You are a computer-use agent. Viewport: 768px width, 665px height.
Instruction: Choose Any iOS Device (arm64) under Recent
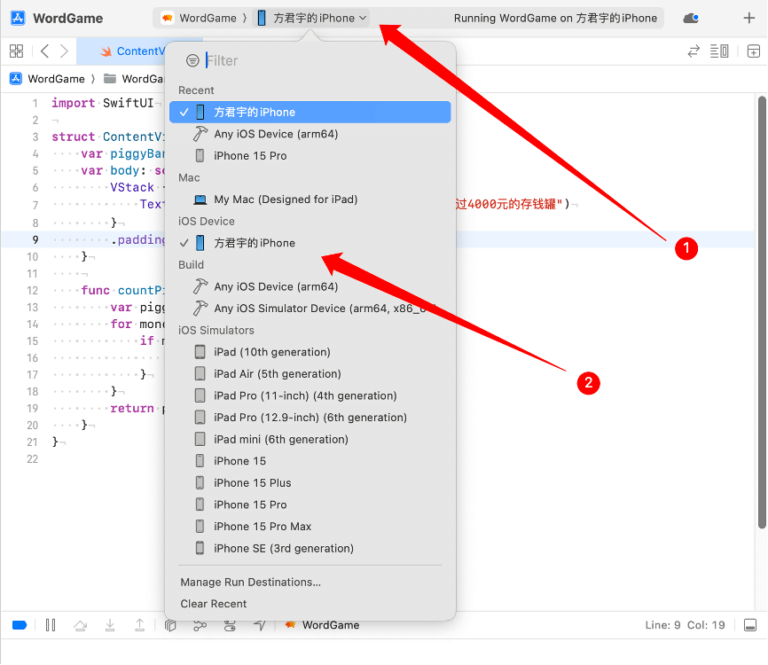[310, 134]
